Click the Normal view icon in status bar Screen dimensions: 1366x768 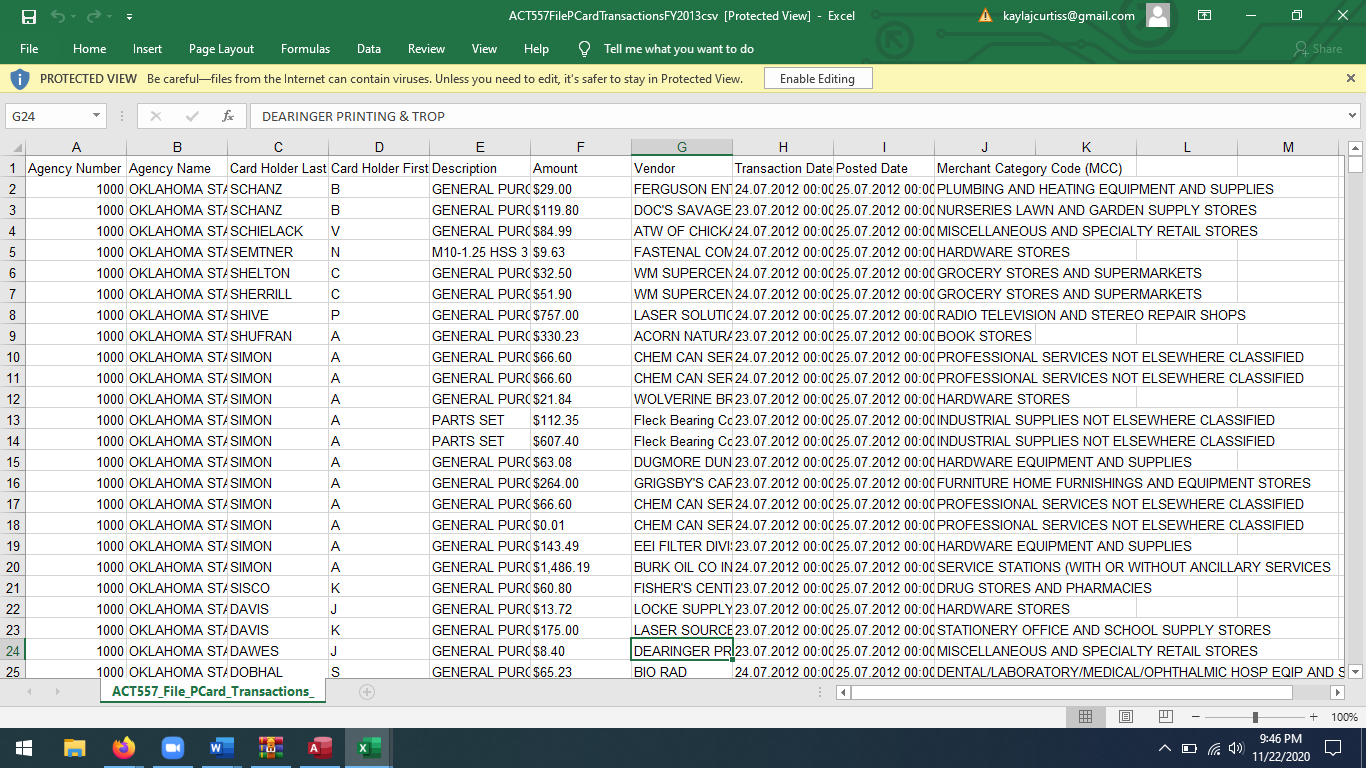(x=1085, y=716)
